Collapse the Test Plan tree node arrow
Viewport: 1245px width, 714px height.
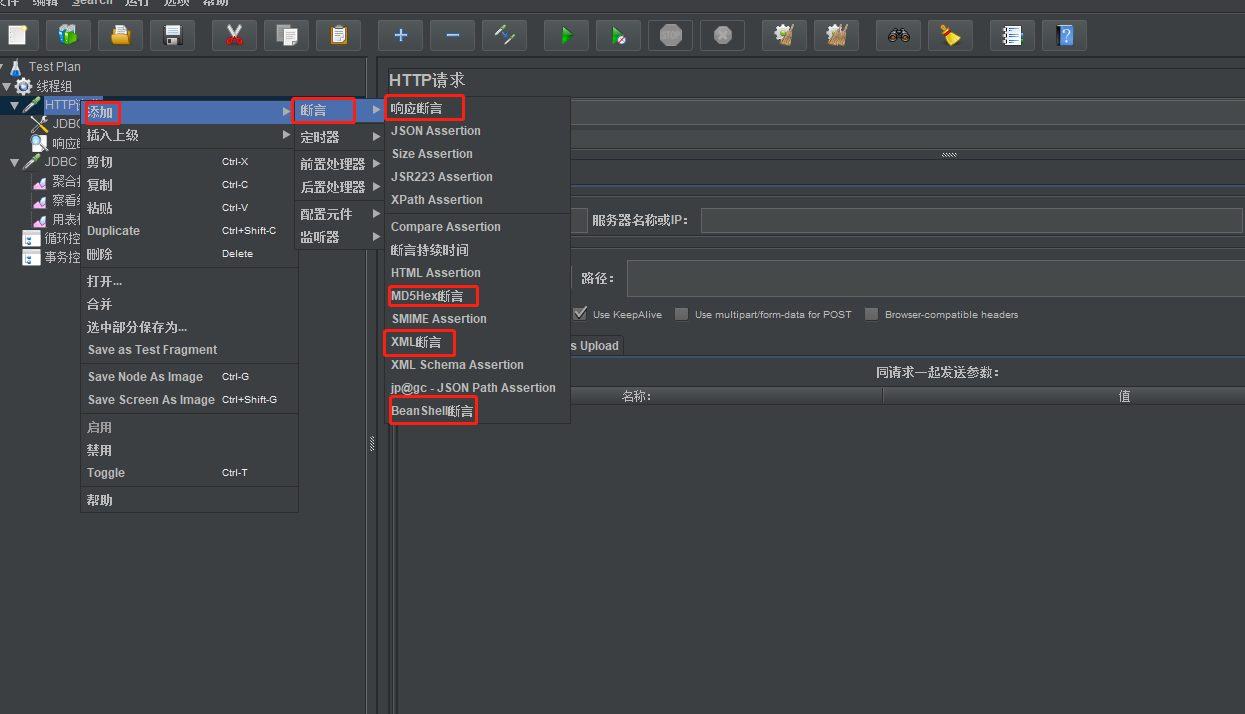[4, 67]
